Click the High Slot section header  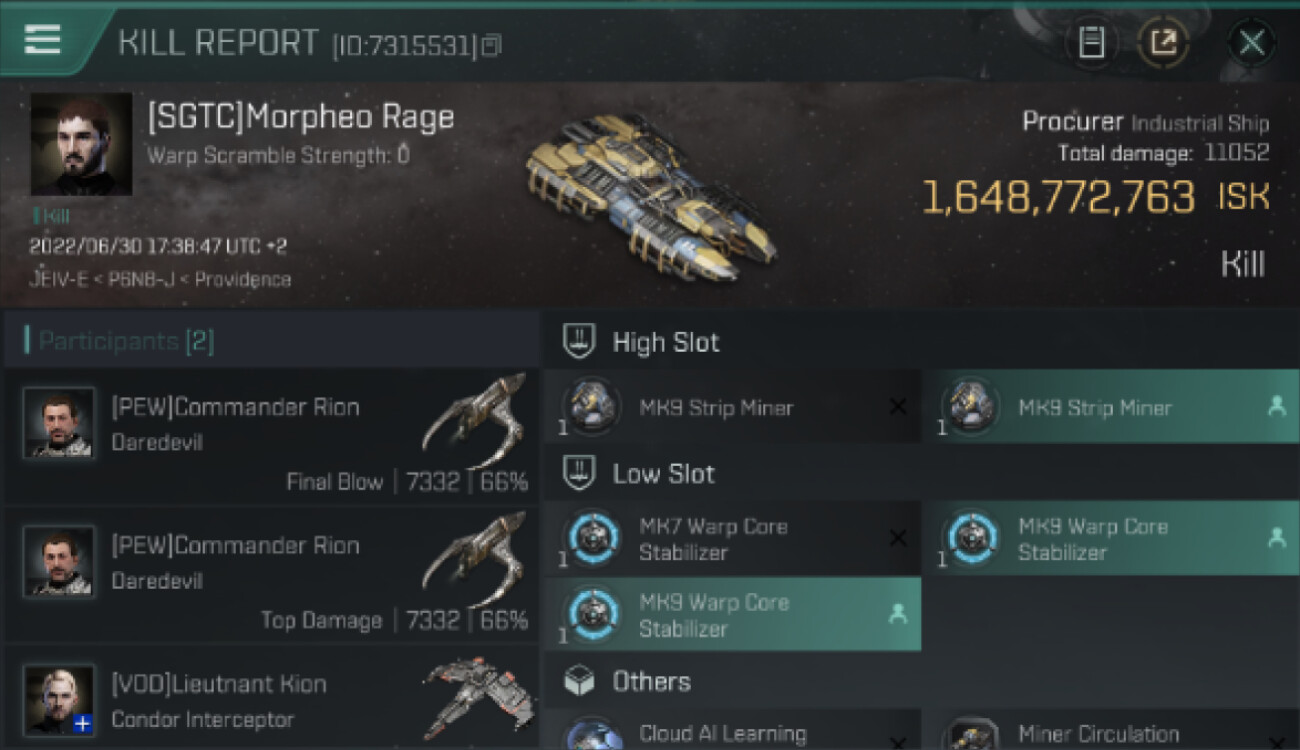point(666,342)
